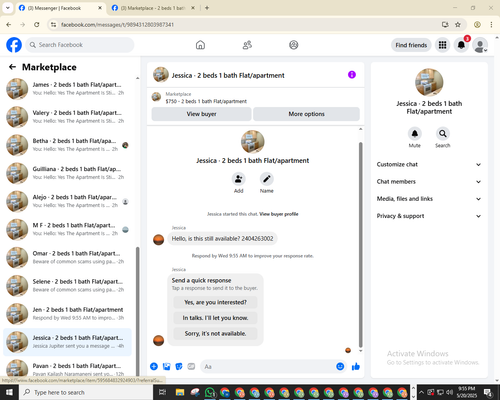Viewport: 500px width, 400px height.
Task: Open Selene conversation in the list
Action: (67, 286)
